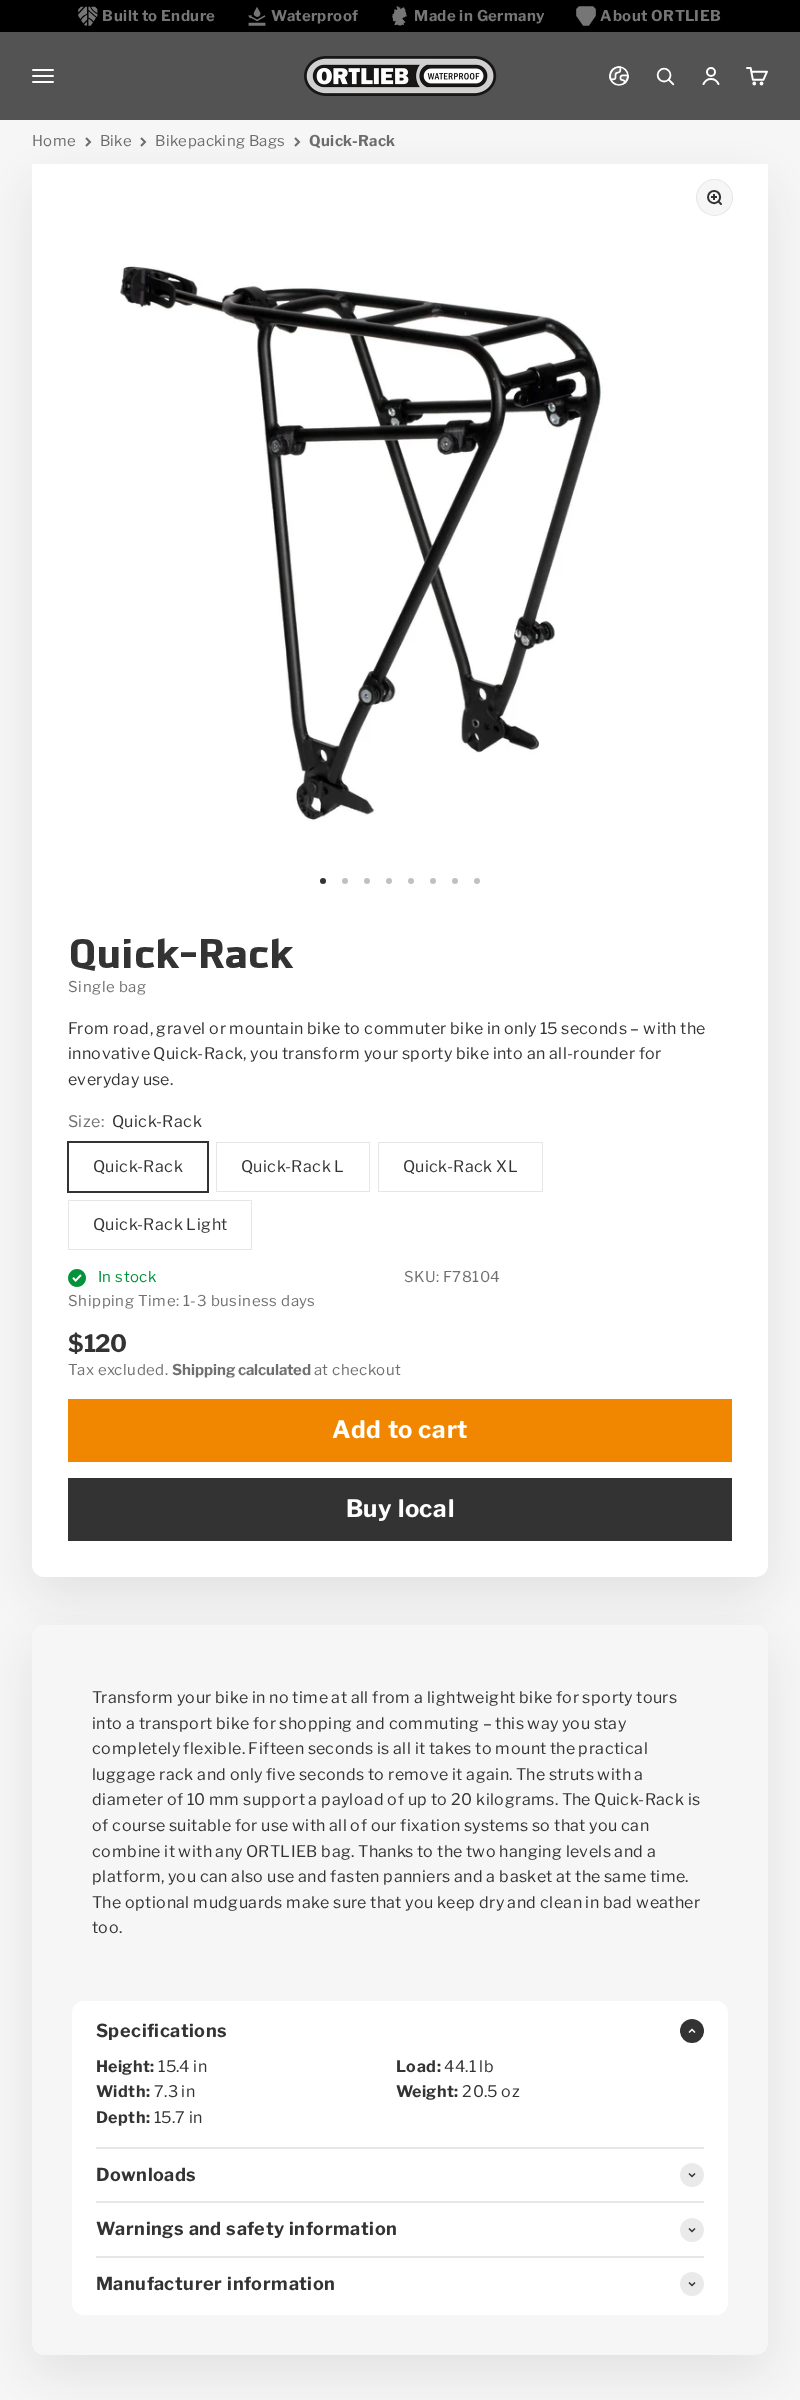Screen dimensions: 800x2400
Task: Select the Quick-Rack L size option
Action: [x=292, y=1167]
